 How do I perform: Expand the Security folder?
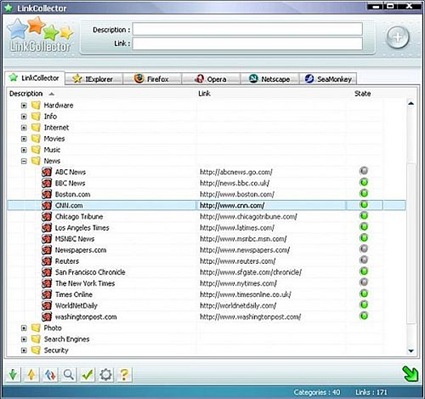[24, 350]
